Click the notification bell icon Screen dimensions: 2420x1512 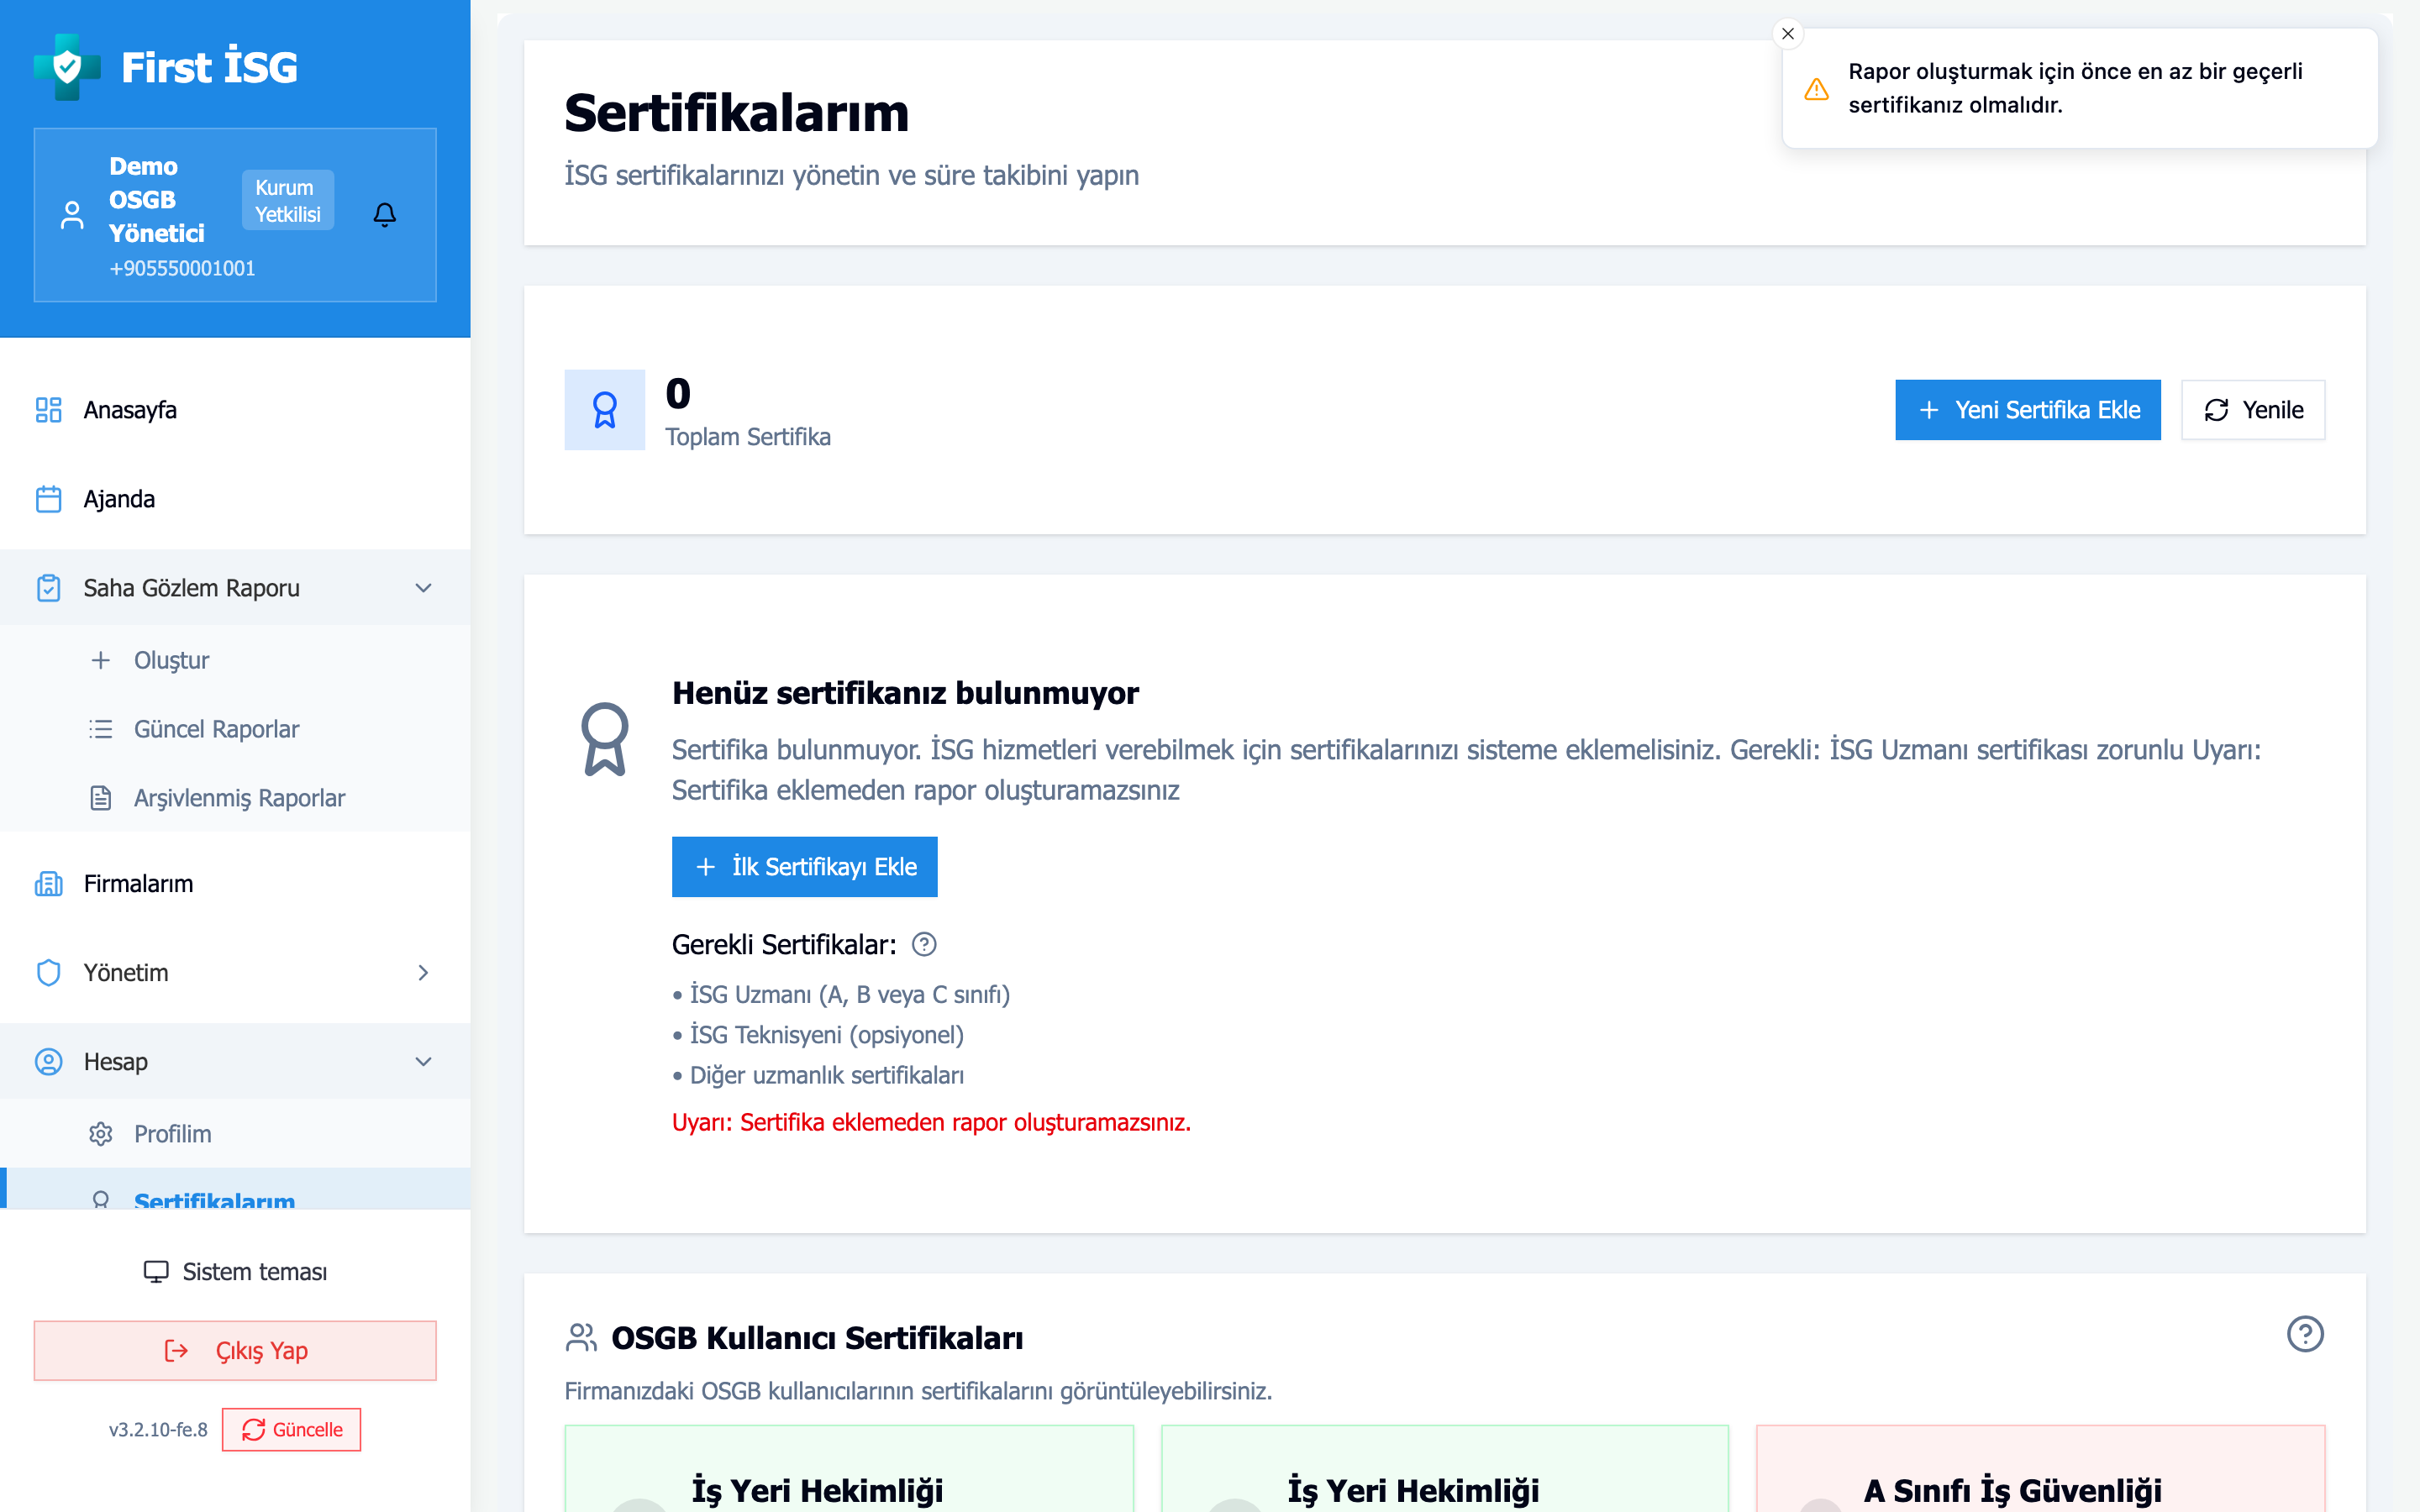(384, 214)
